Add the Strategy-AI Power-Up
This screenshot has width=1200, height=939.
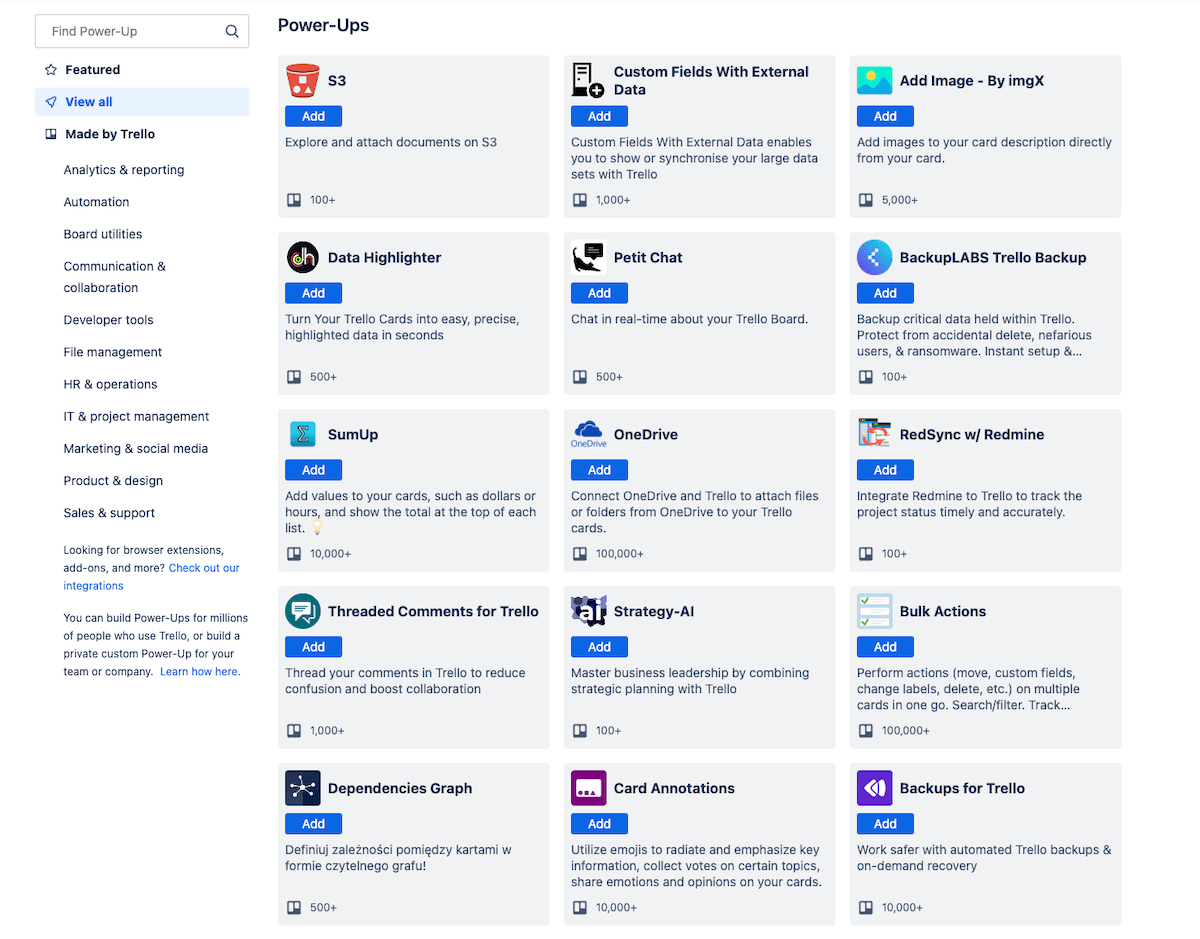(x=599, y=646)
